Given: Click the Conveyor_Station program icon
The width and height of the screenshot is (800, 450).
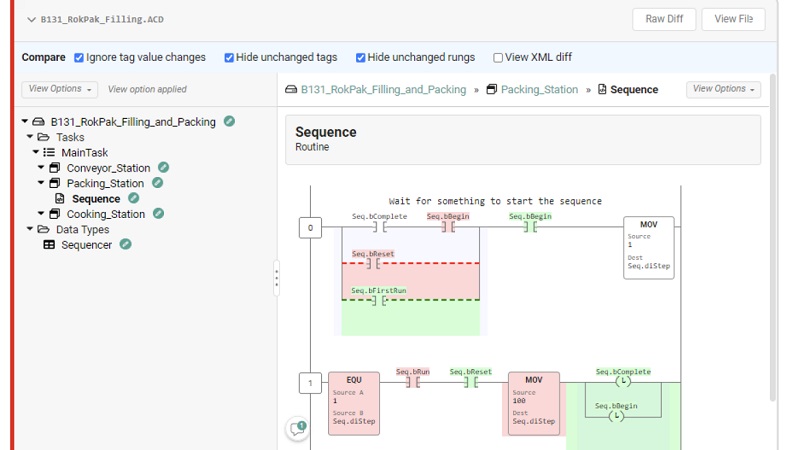Looking at the screenshot, I should pyautogui.click(x=55, y=167).
